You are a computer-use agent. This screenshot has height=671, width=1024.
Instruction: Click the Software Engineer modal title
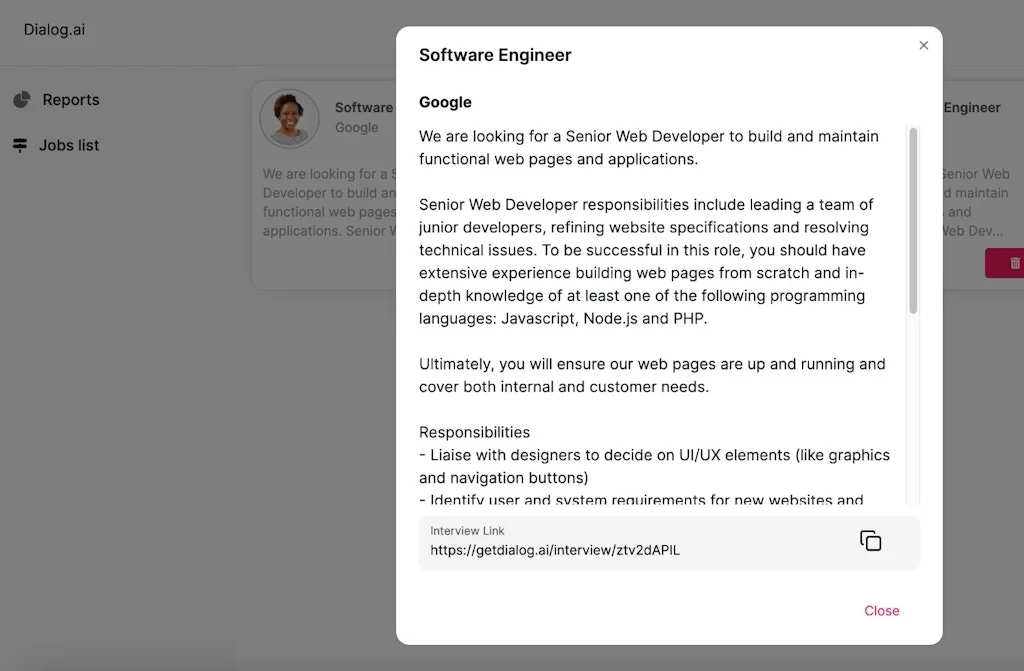tap(494, 55)
